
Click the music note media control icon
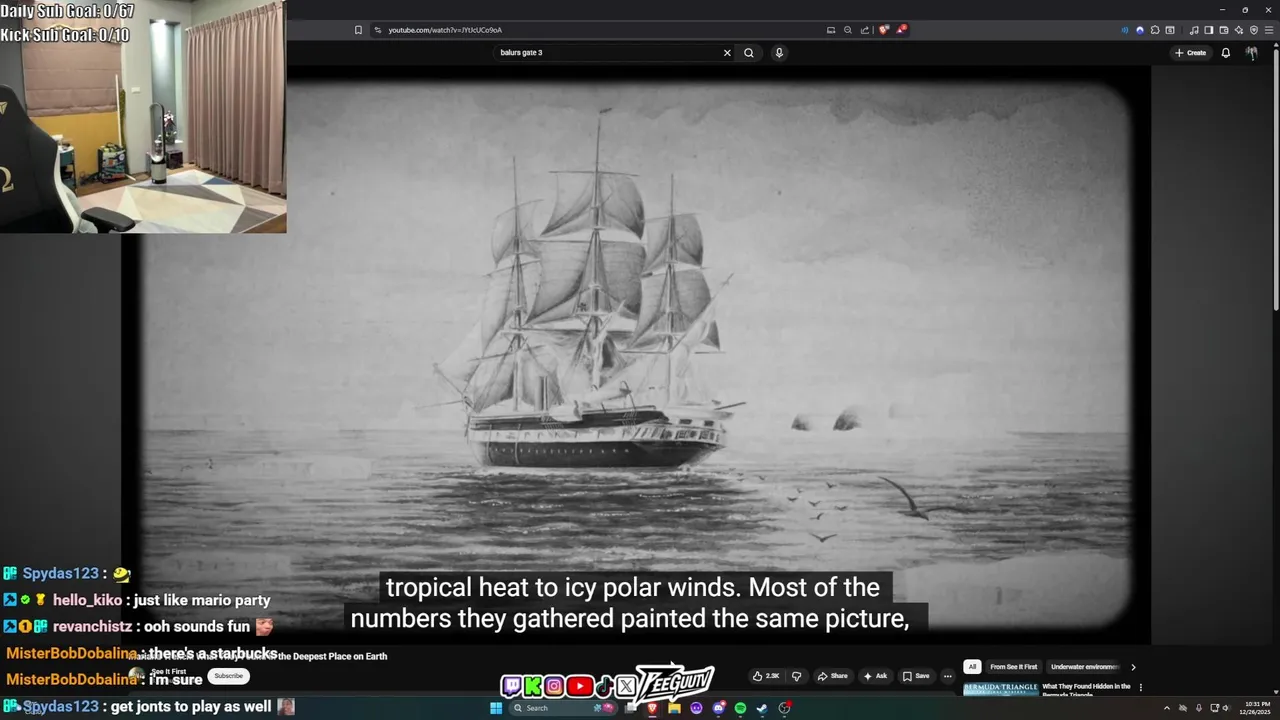(x=1194, y=30)
